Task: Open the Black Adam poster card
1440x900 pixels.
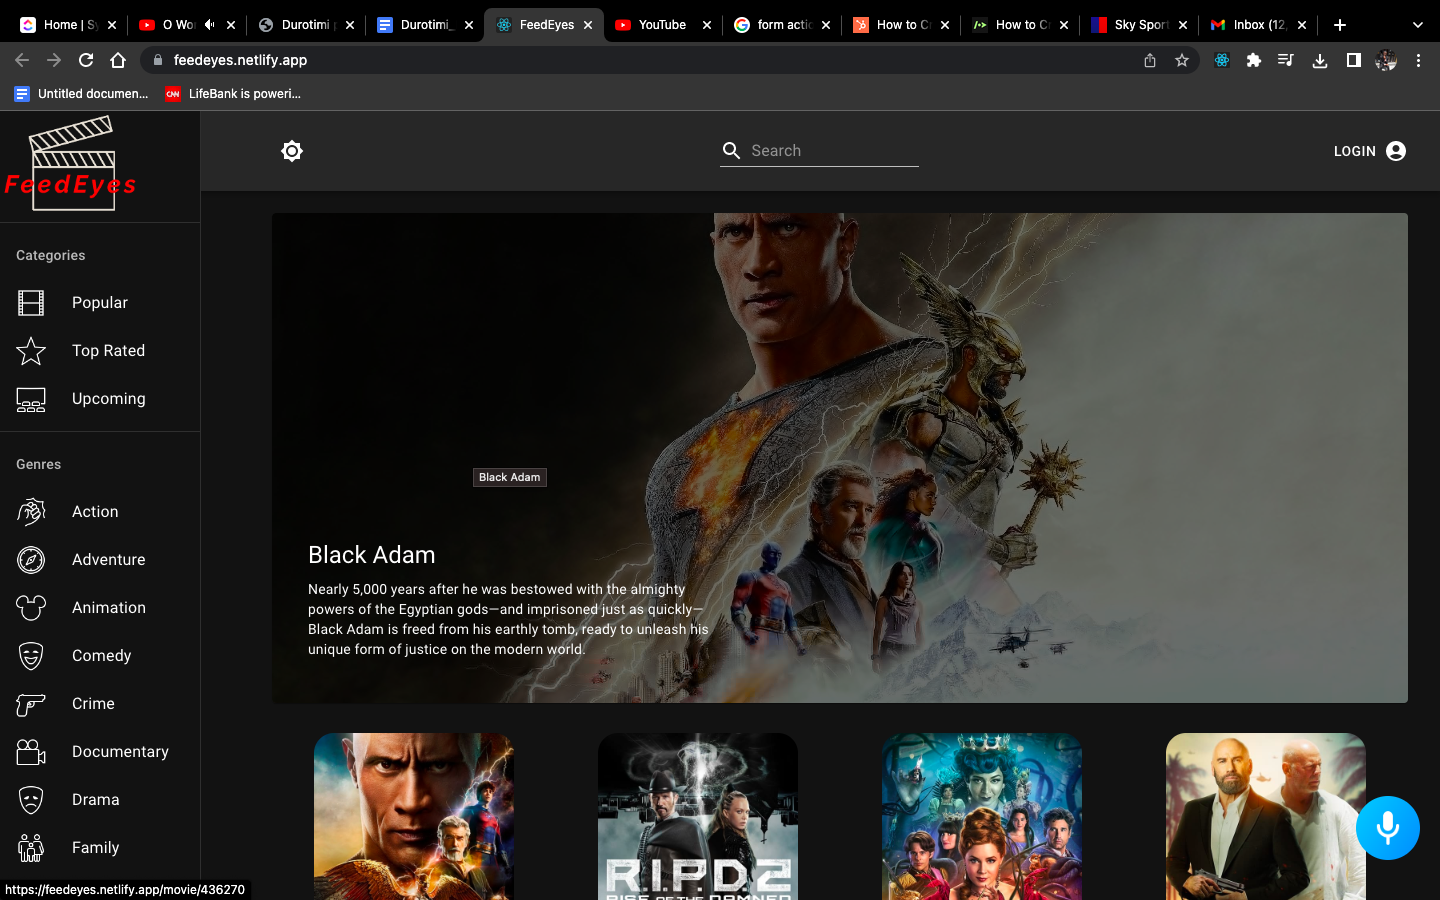Action: pos(414,817)
